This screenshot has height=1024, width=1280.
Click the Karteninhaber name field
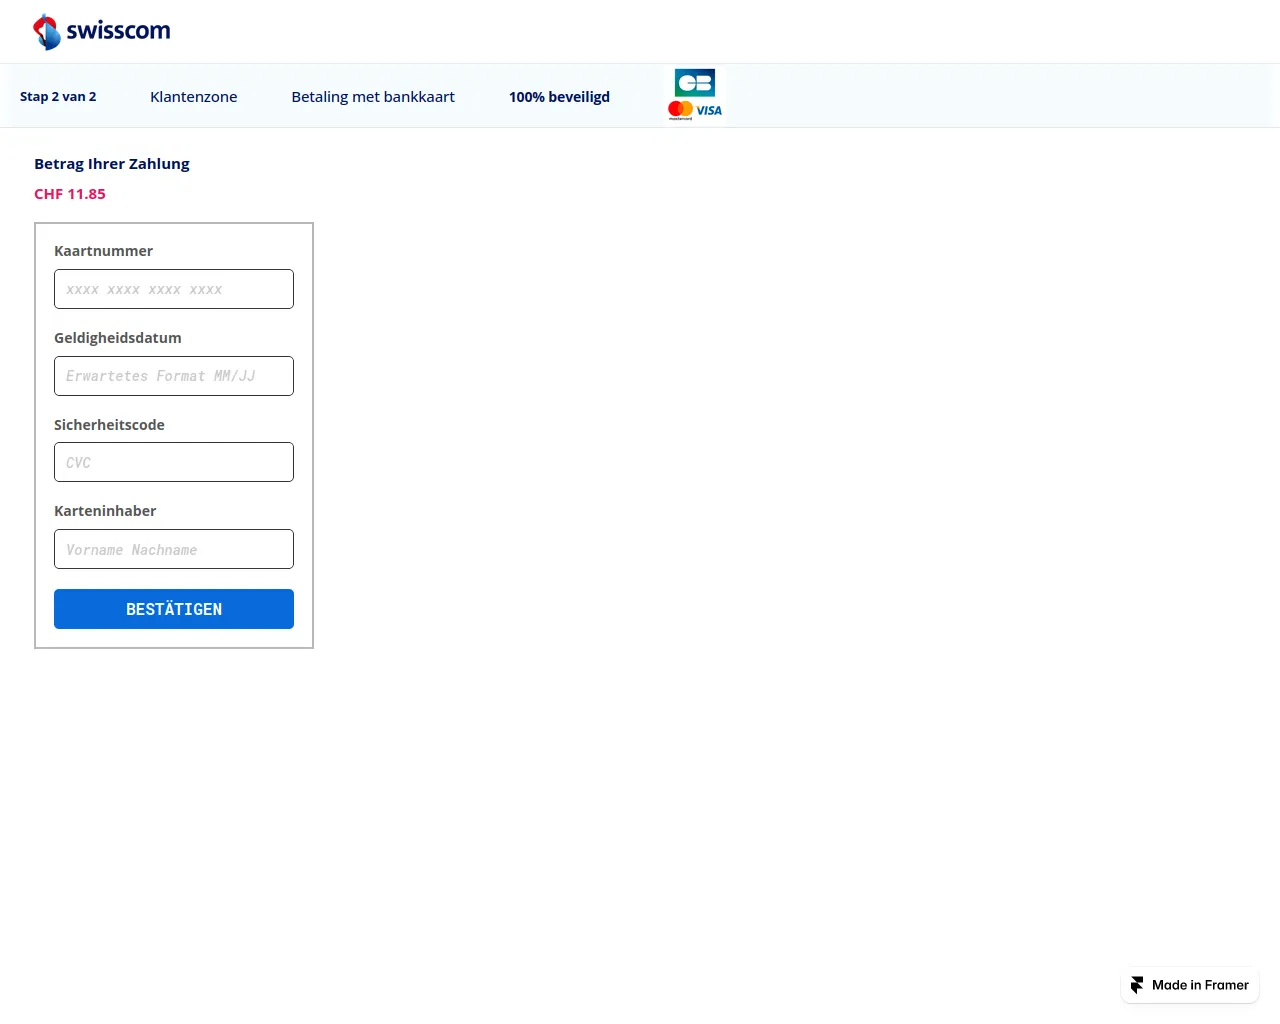pos(173,549)
